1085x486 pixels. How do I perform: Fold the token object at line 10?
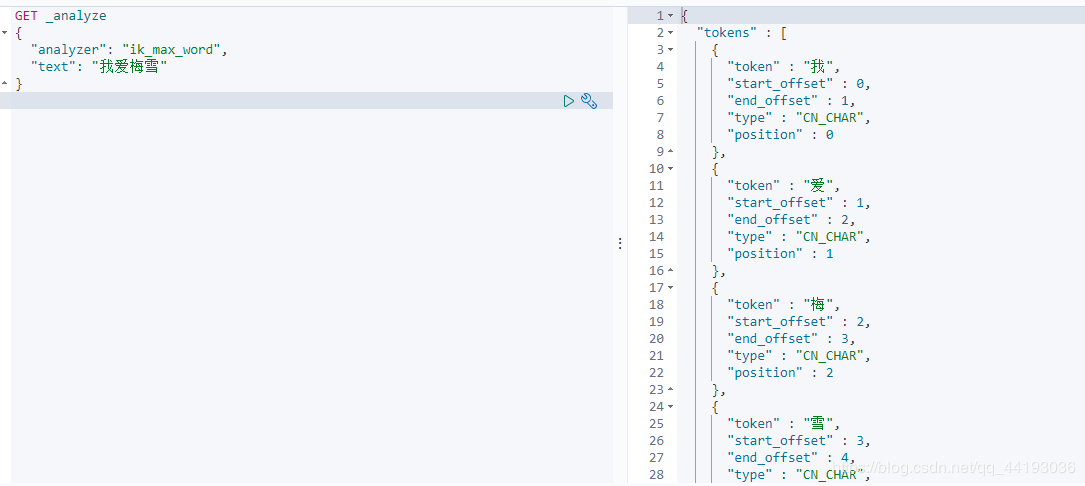(x=671, y=168)
